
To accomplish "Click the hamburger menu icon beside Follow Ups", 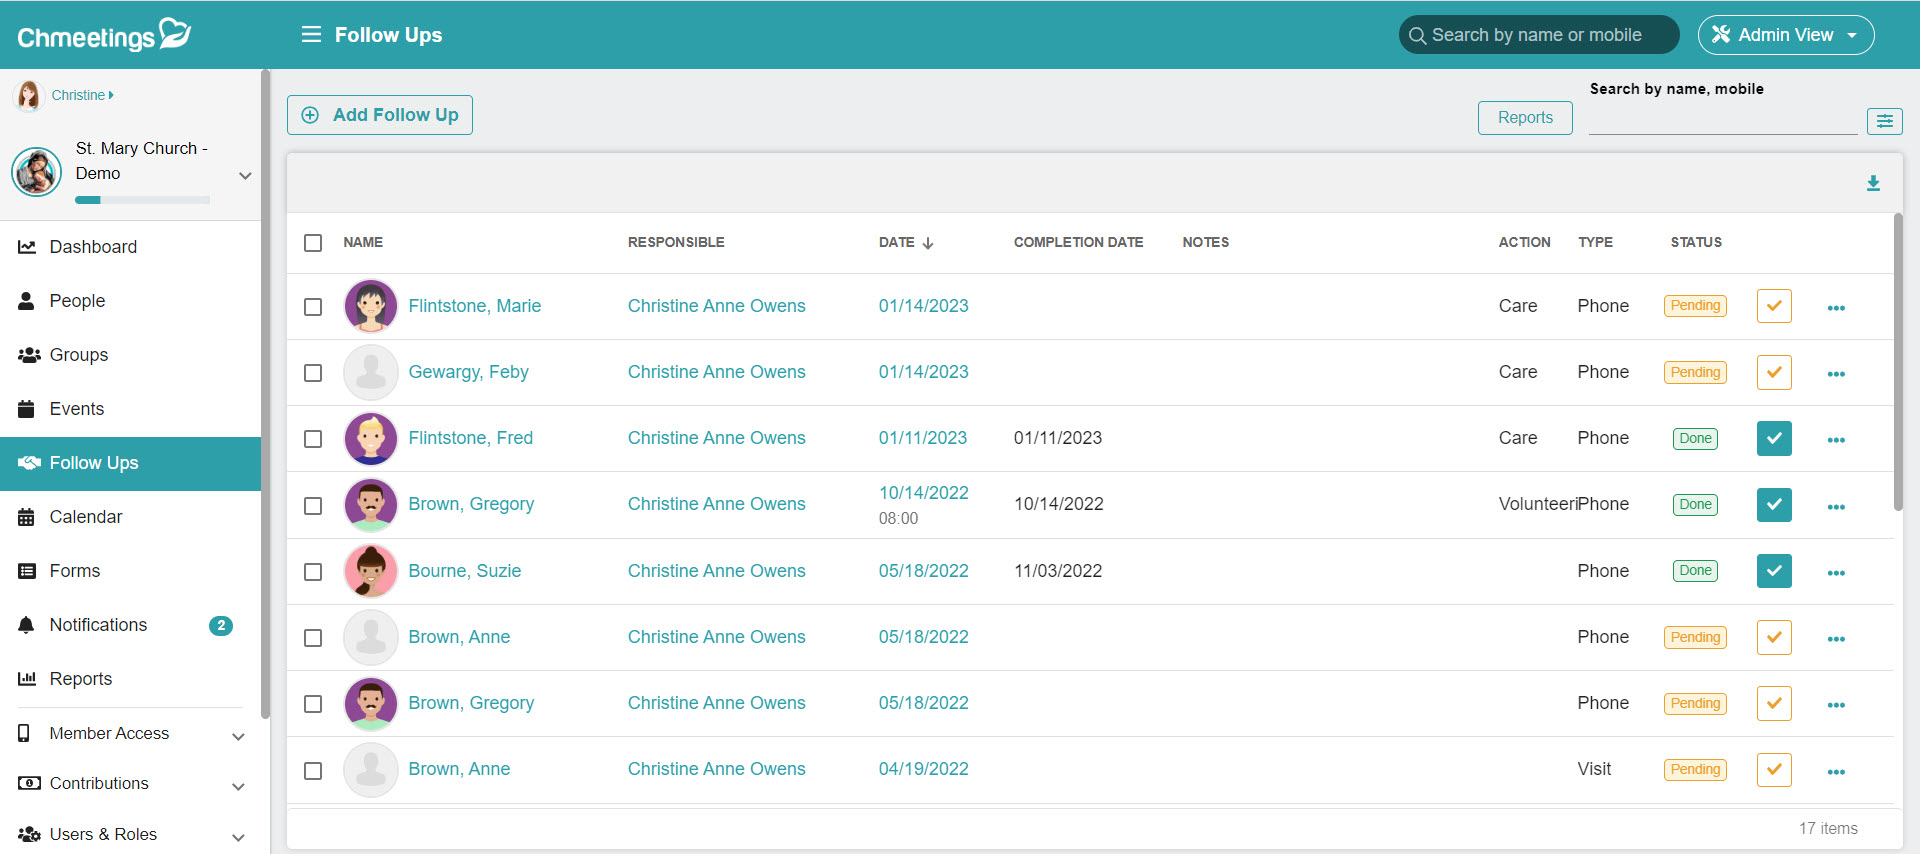I will (311, 35).
